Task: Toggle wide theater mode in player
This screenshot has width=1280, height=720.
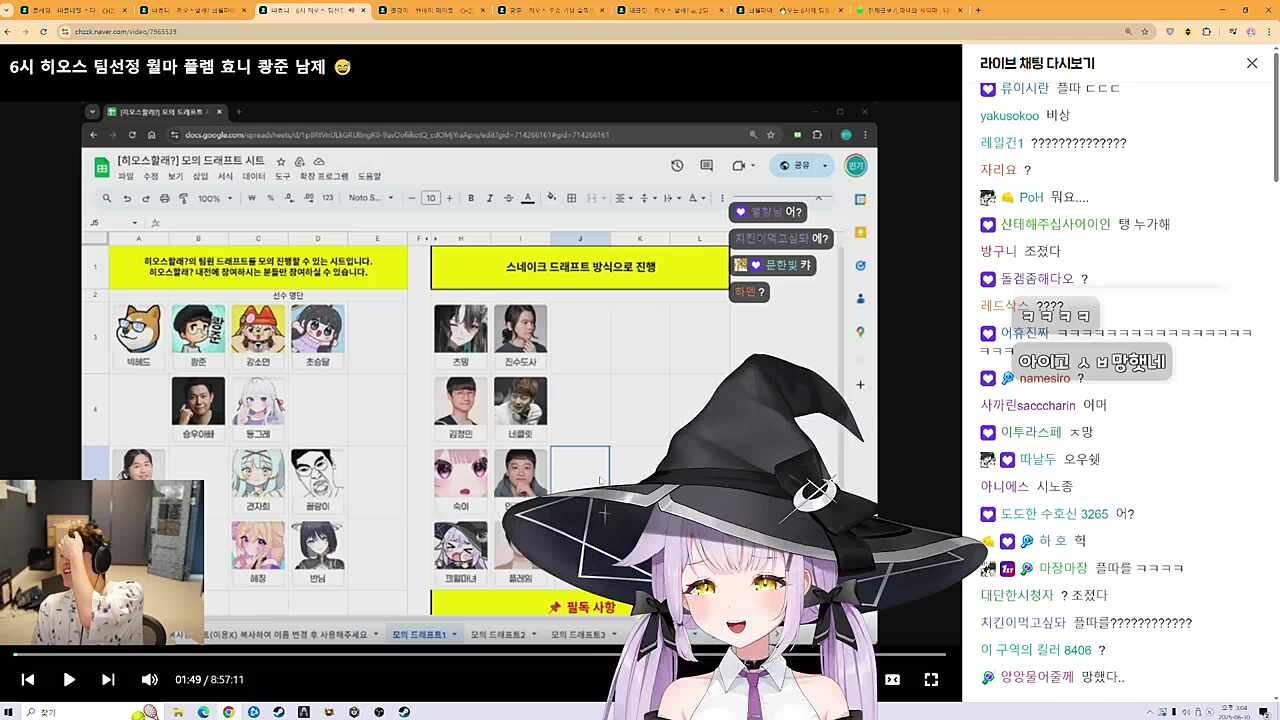Action: (x=892, y=680)
